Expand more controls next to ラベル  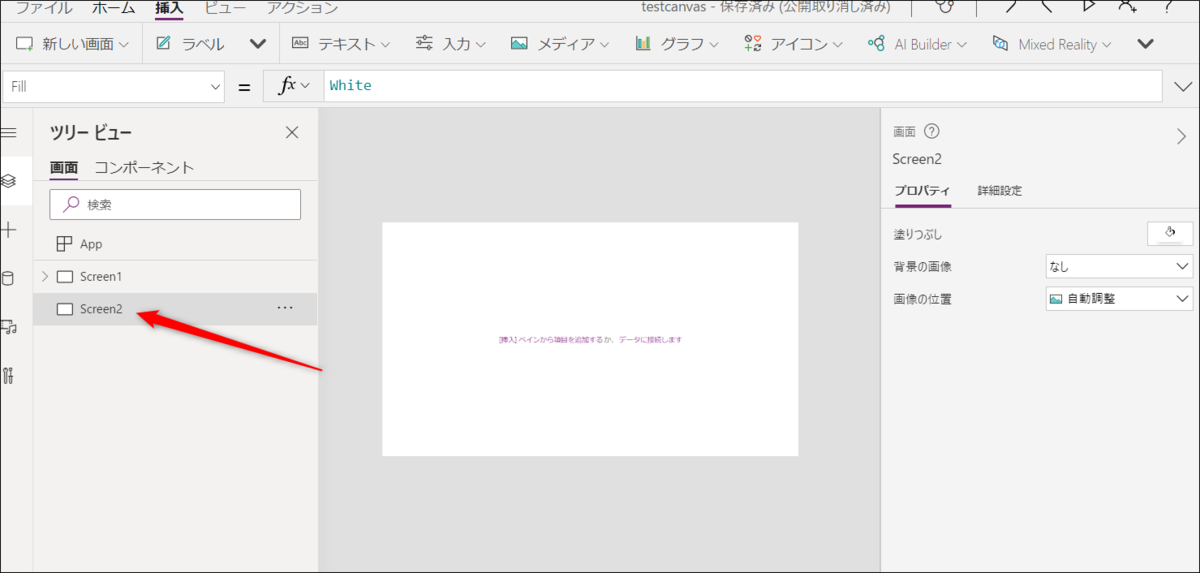pyautogui.click(x=258, y=44)
